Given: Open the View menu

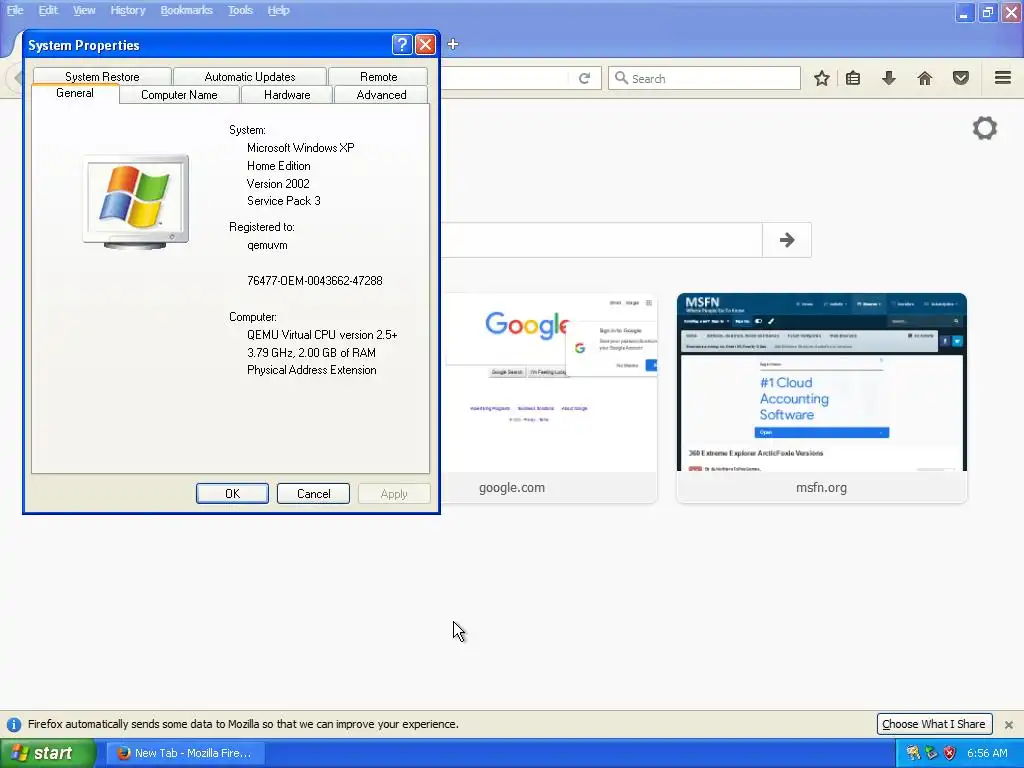Looking at the screenshot, I should click(x=84, y=10).
